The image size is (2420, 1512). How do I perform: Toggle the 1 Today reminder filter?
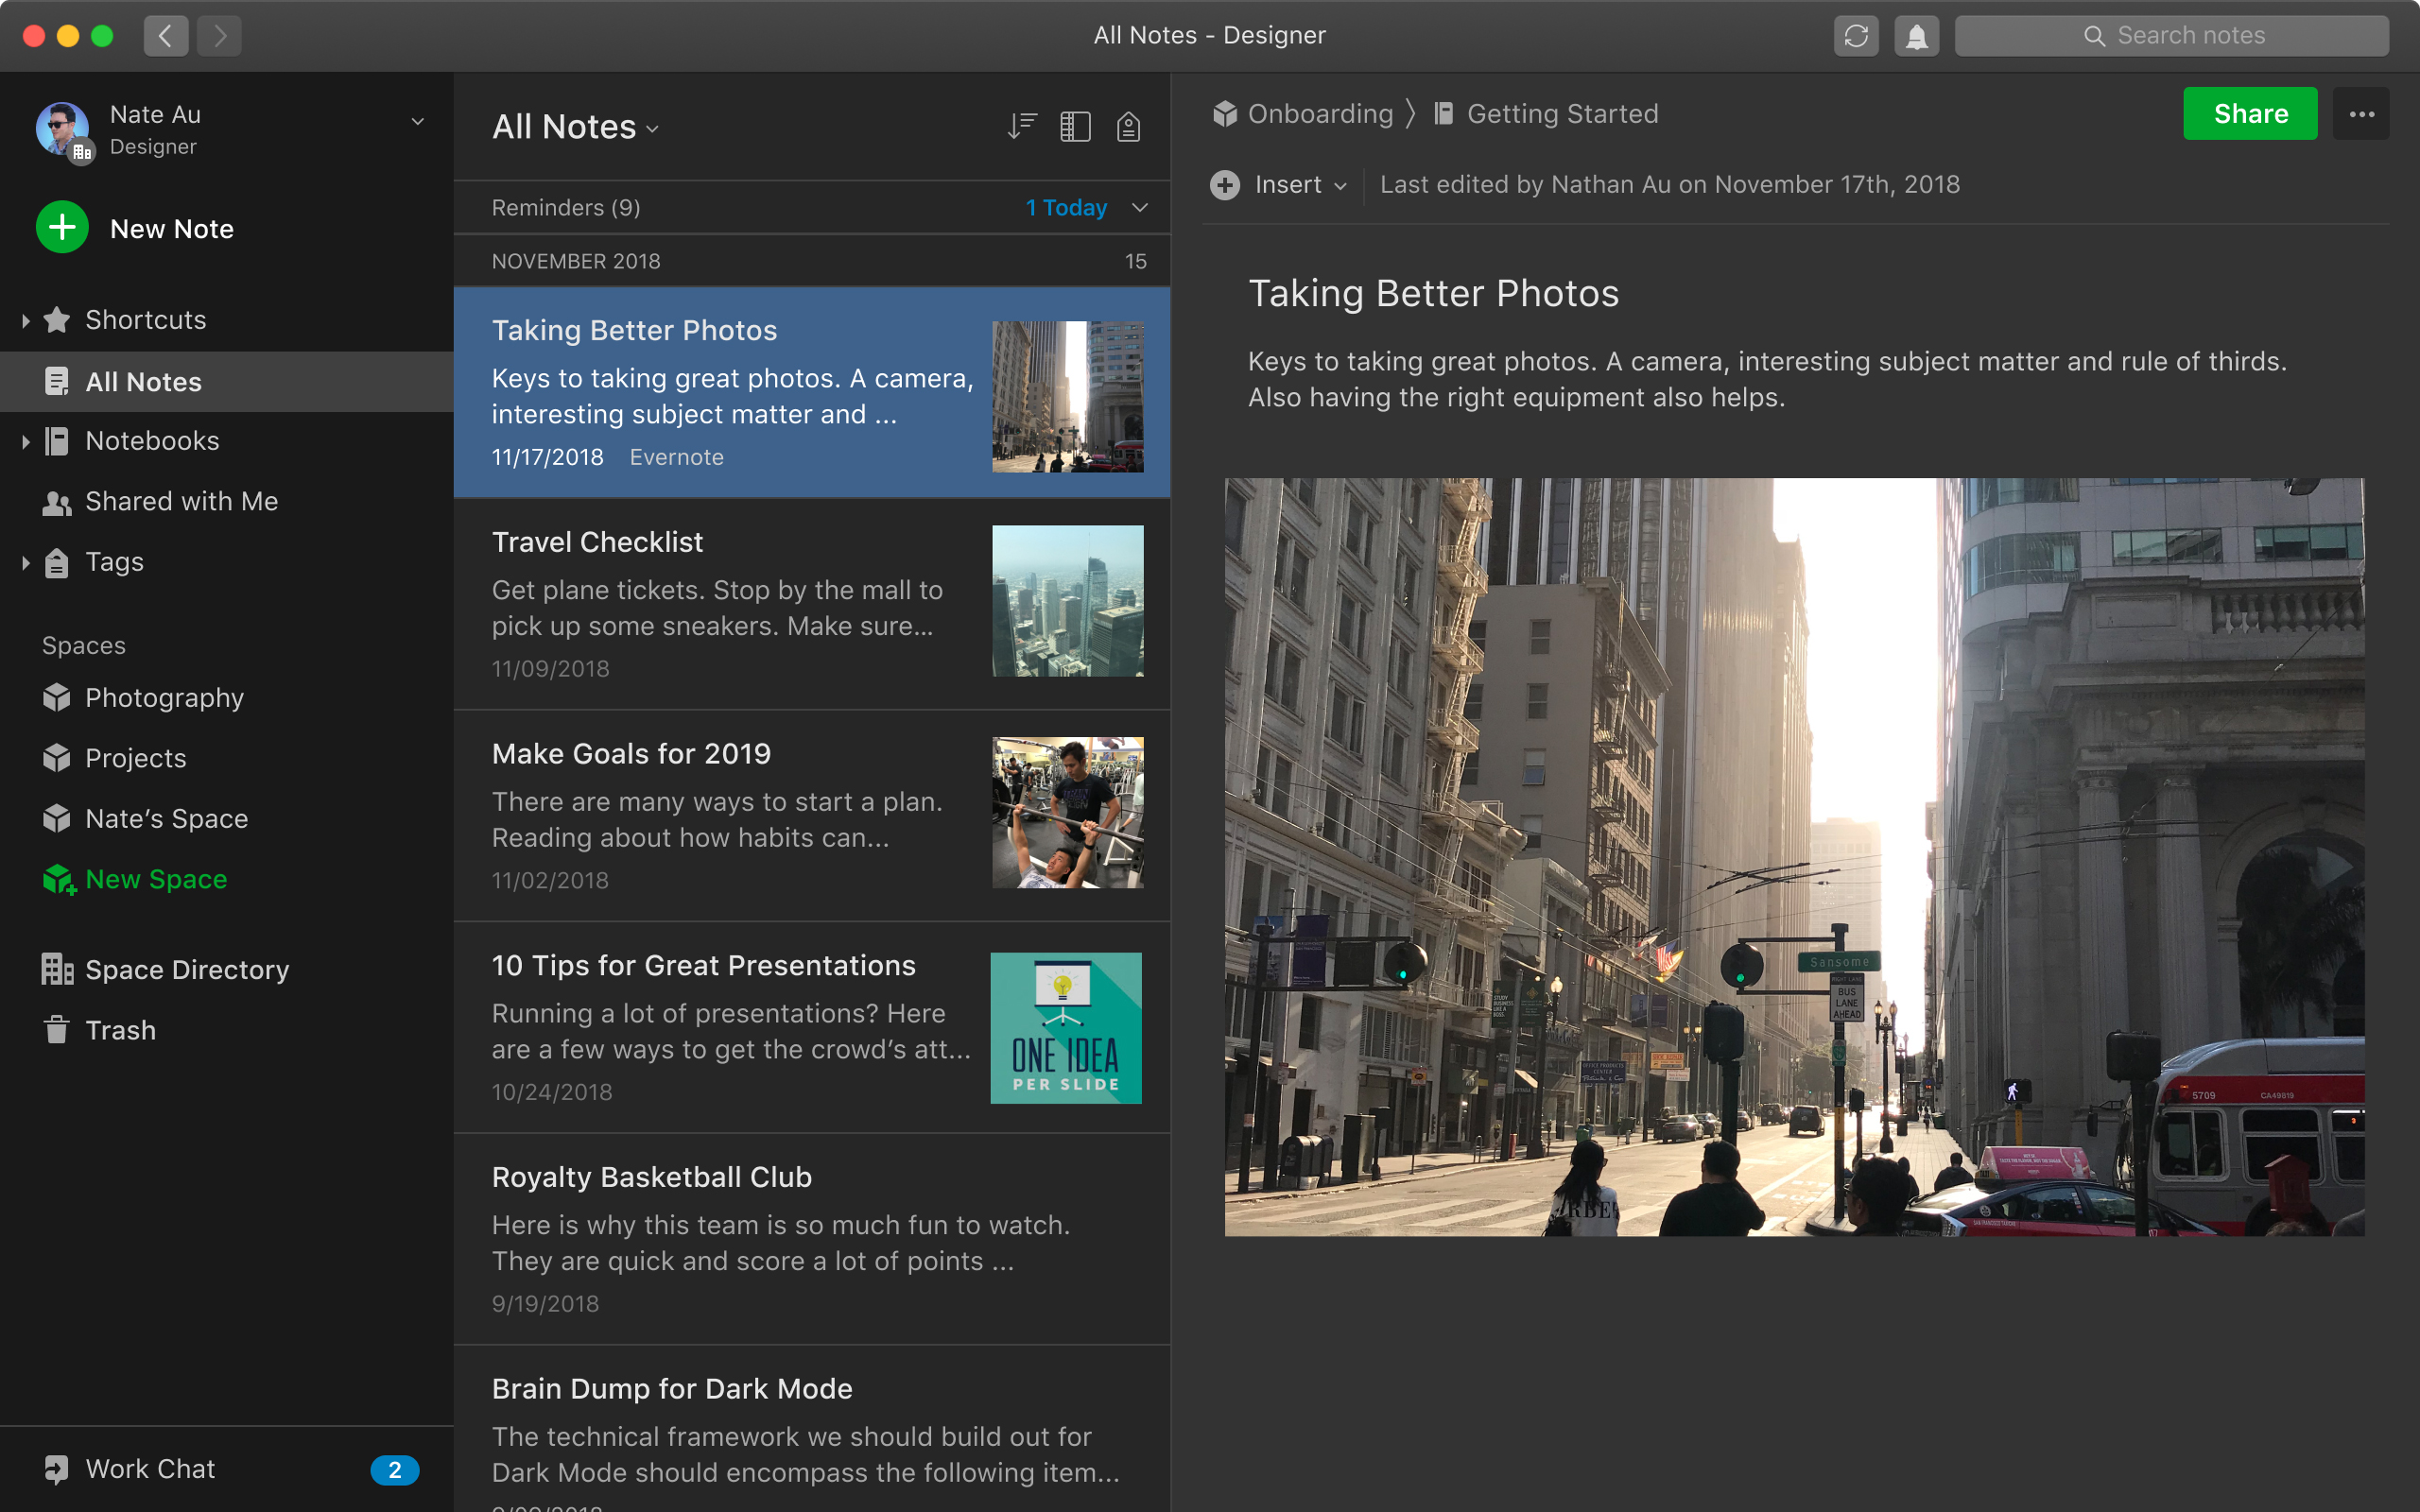pos(1066,207)
